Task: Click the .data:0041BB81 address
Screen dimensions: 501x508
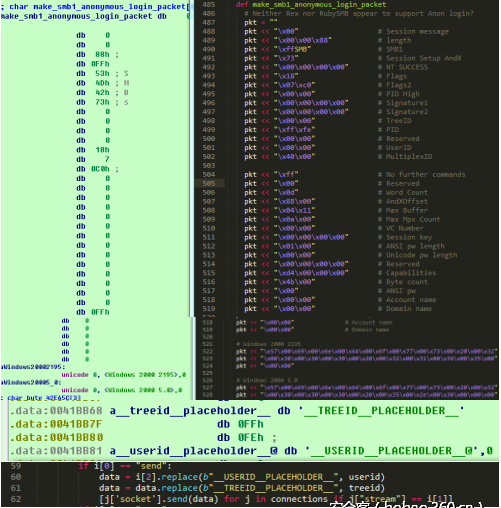Action: [x=56, y=451]
